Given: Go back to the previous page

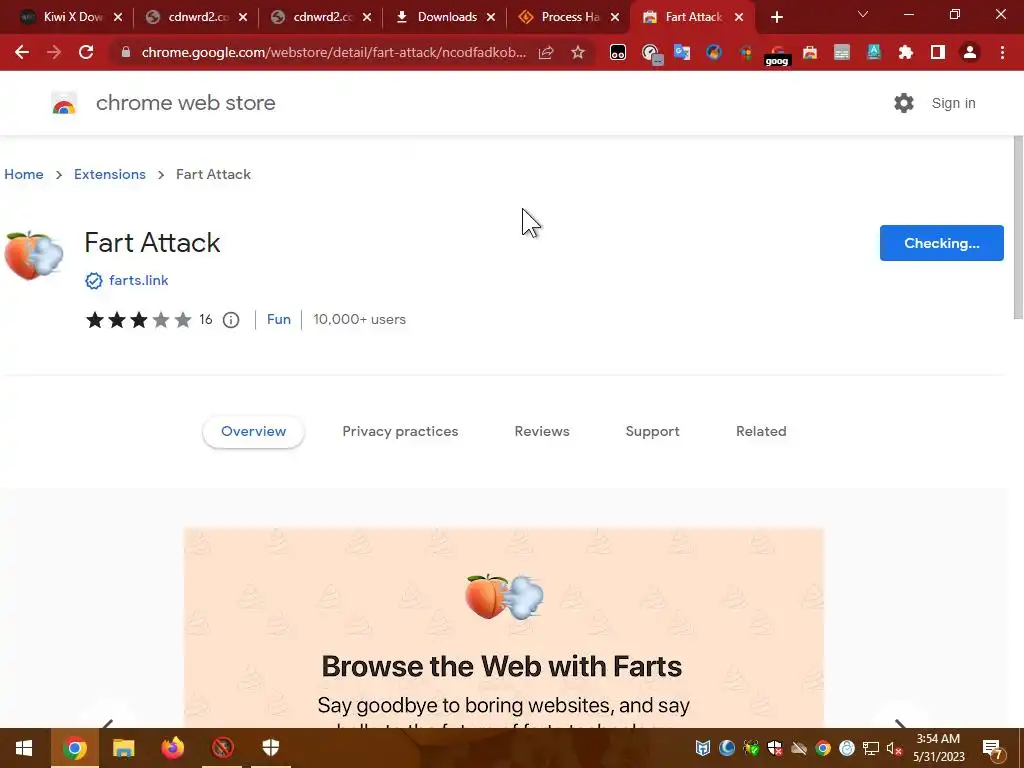Looking at the screenshot, I should [x=22, y=52].
